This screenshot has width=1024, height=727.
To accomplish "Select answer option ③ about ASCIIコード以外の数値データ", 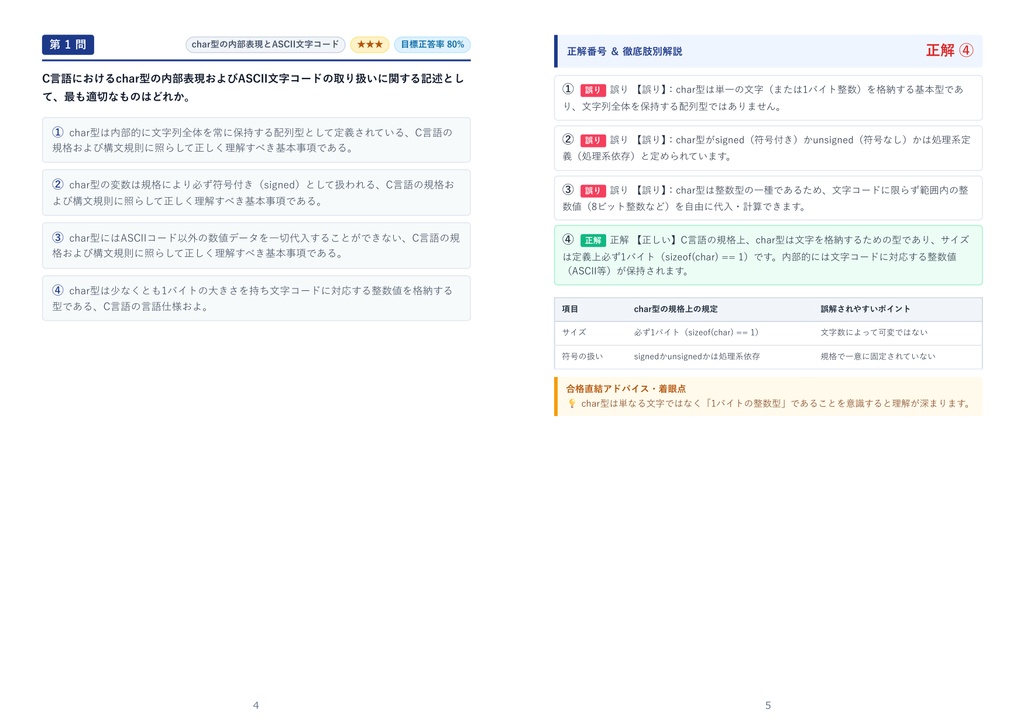I will pyautogui.click(x=256, y=246).
